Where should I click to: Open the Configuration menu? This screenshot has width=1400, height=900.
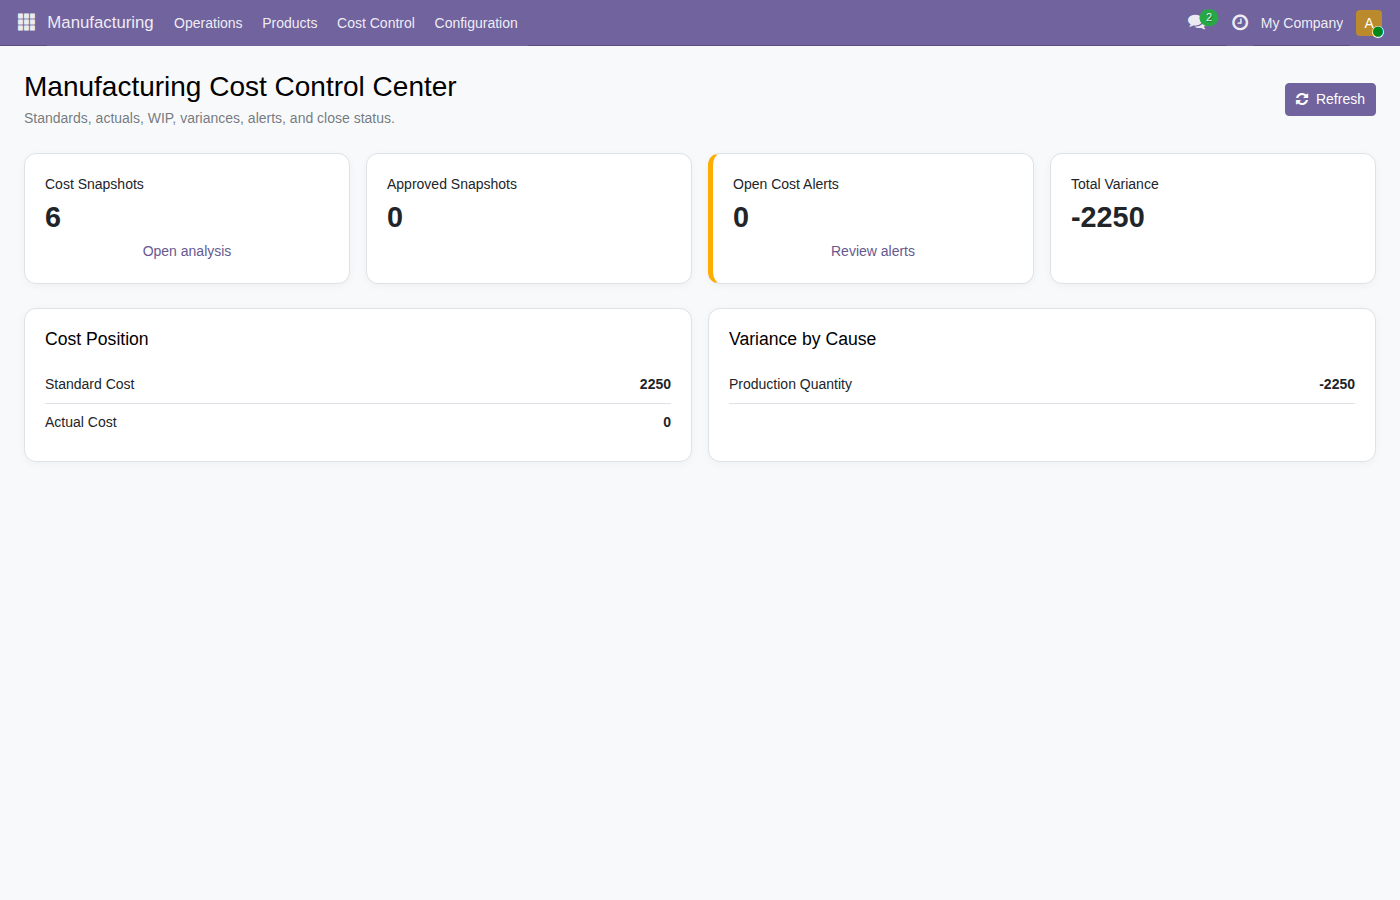coord(476,23)
